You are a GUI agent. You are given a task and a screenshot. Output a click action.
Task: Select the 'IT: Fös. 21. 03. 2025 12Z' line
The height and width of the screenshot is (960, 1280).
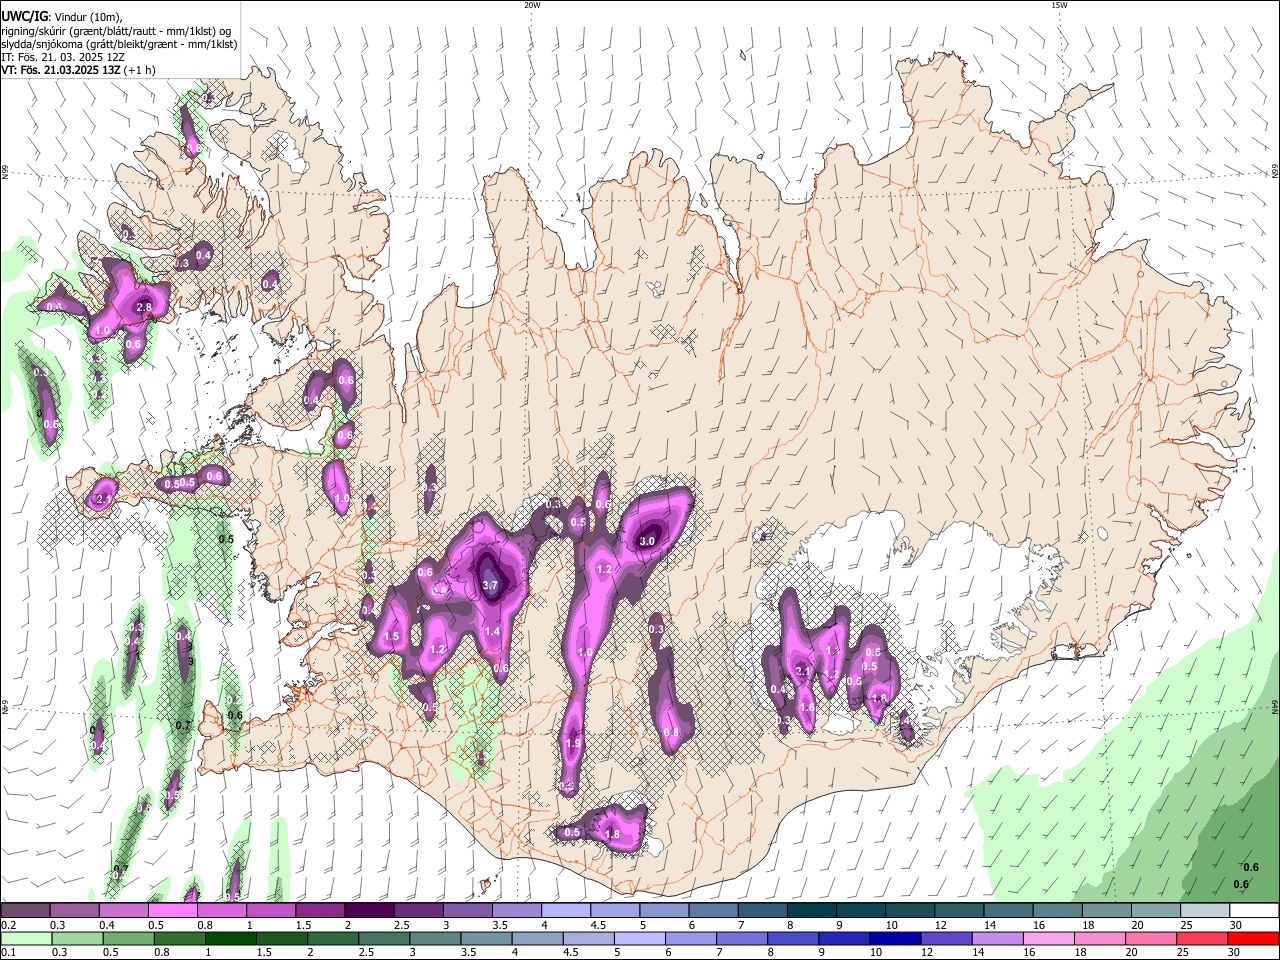pyautogui.click(x=62, y=57)
